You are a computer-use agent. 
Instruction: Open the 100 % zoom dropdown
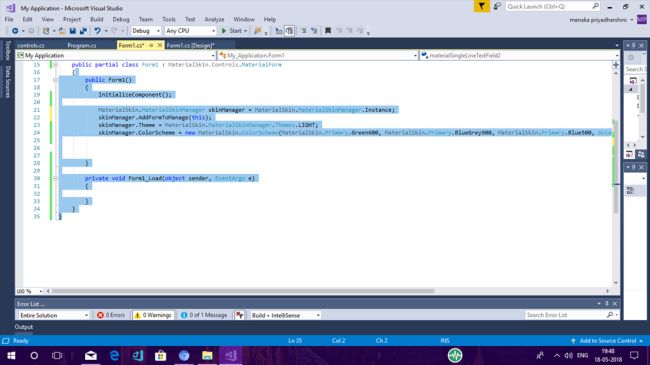click(x=29, y=291)
